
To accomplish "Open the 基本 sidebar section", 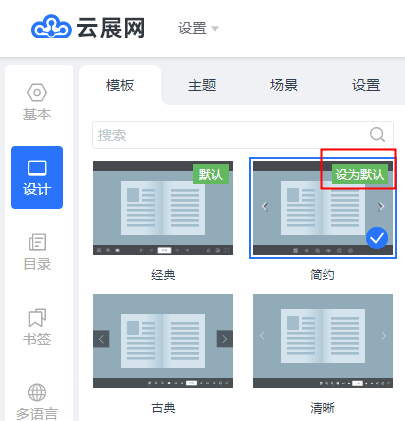I will point(37,102).
